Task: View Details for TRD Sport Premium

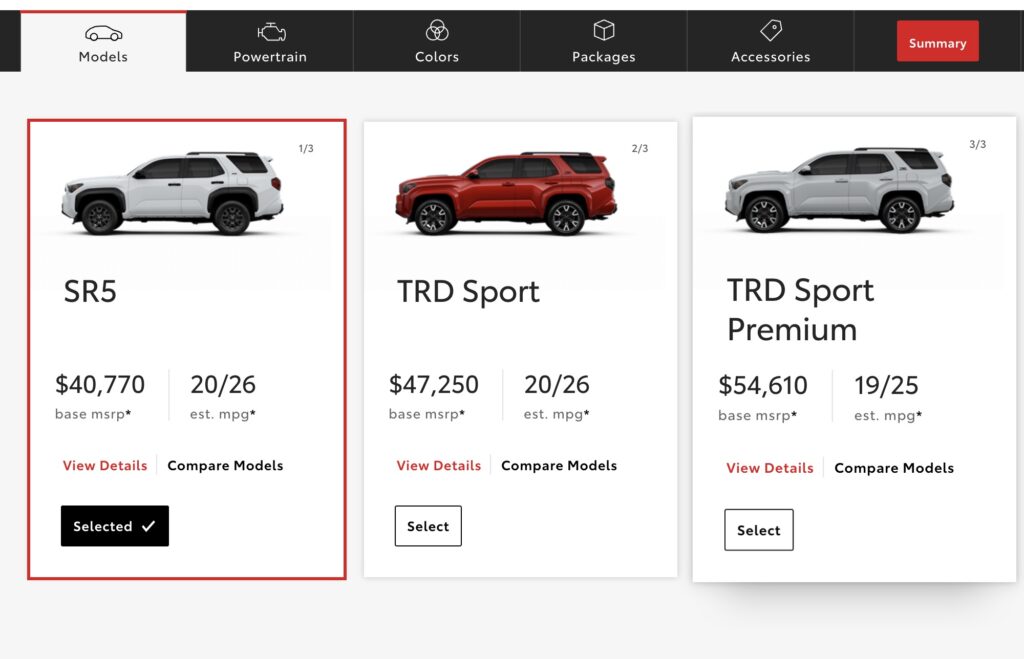Action: pos(769,468)
